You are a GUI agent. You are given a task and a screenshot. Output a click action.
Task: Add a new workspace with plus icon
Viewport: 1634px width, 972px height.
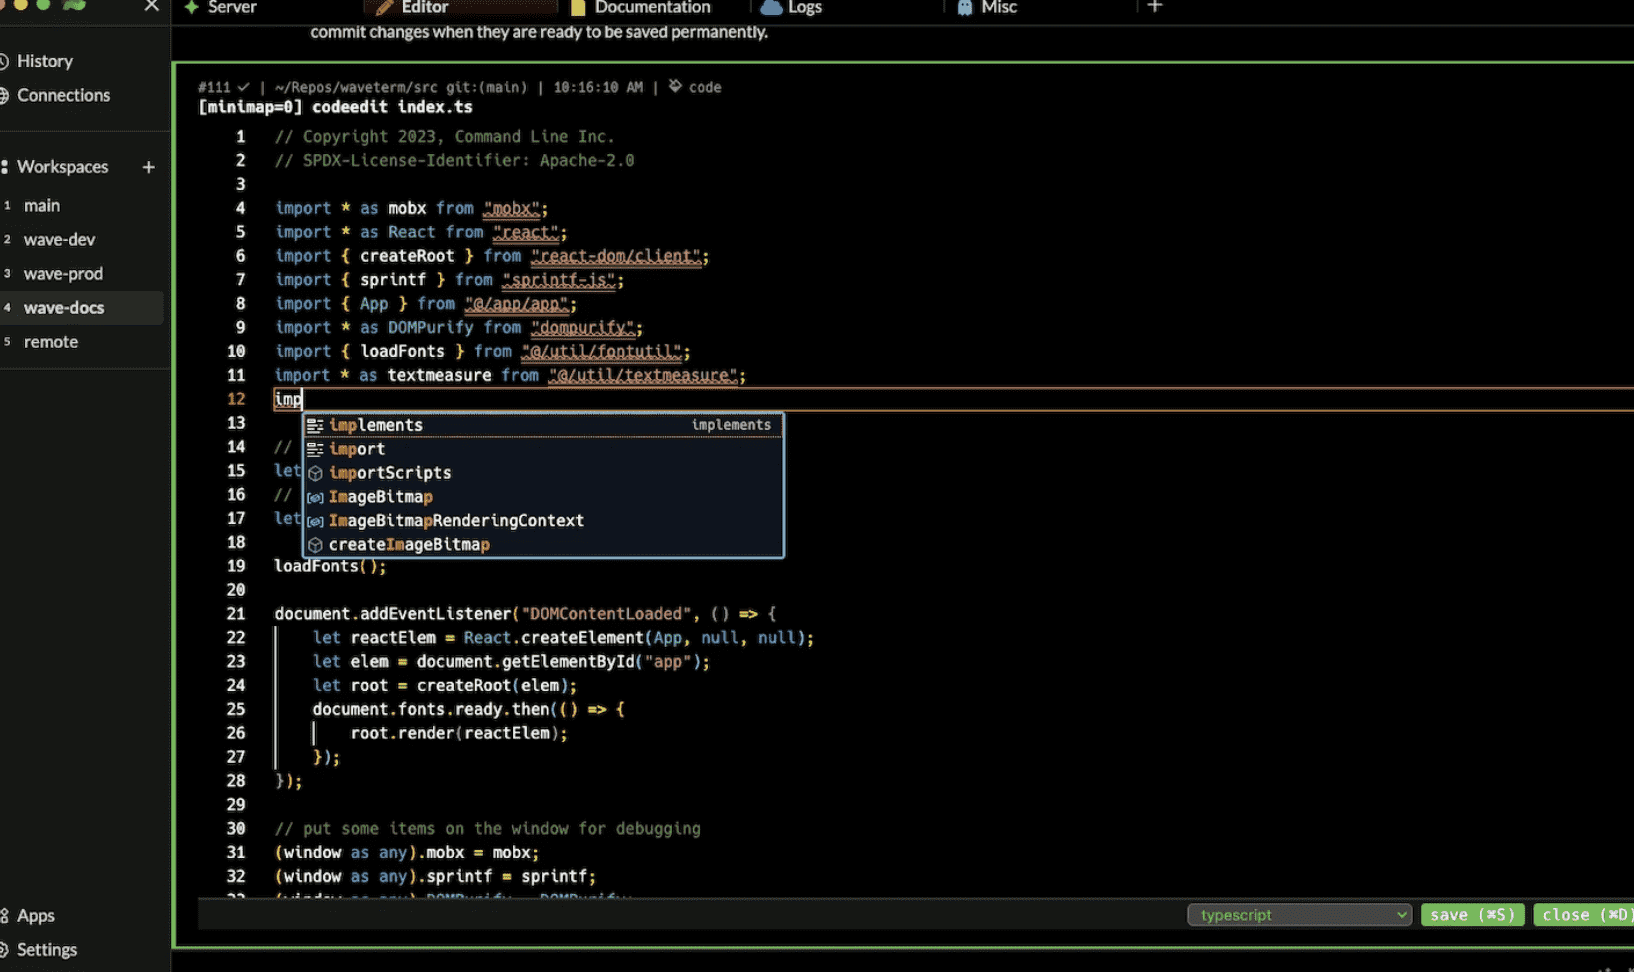point(148,167)
